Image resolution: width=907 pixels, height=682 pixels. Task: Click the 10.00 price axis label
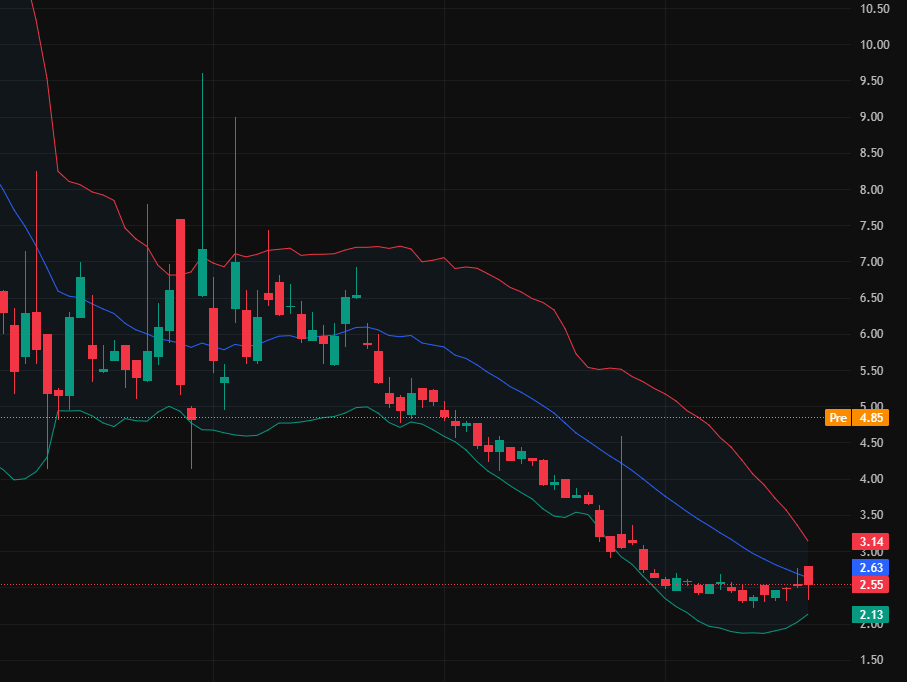click(874, 45)
